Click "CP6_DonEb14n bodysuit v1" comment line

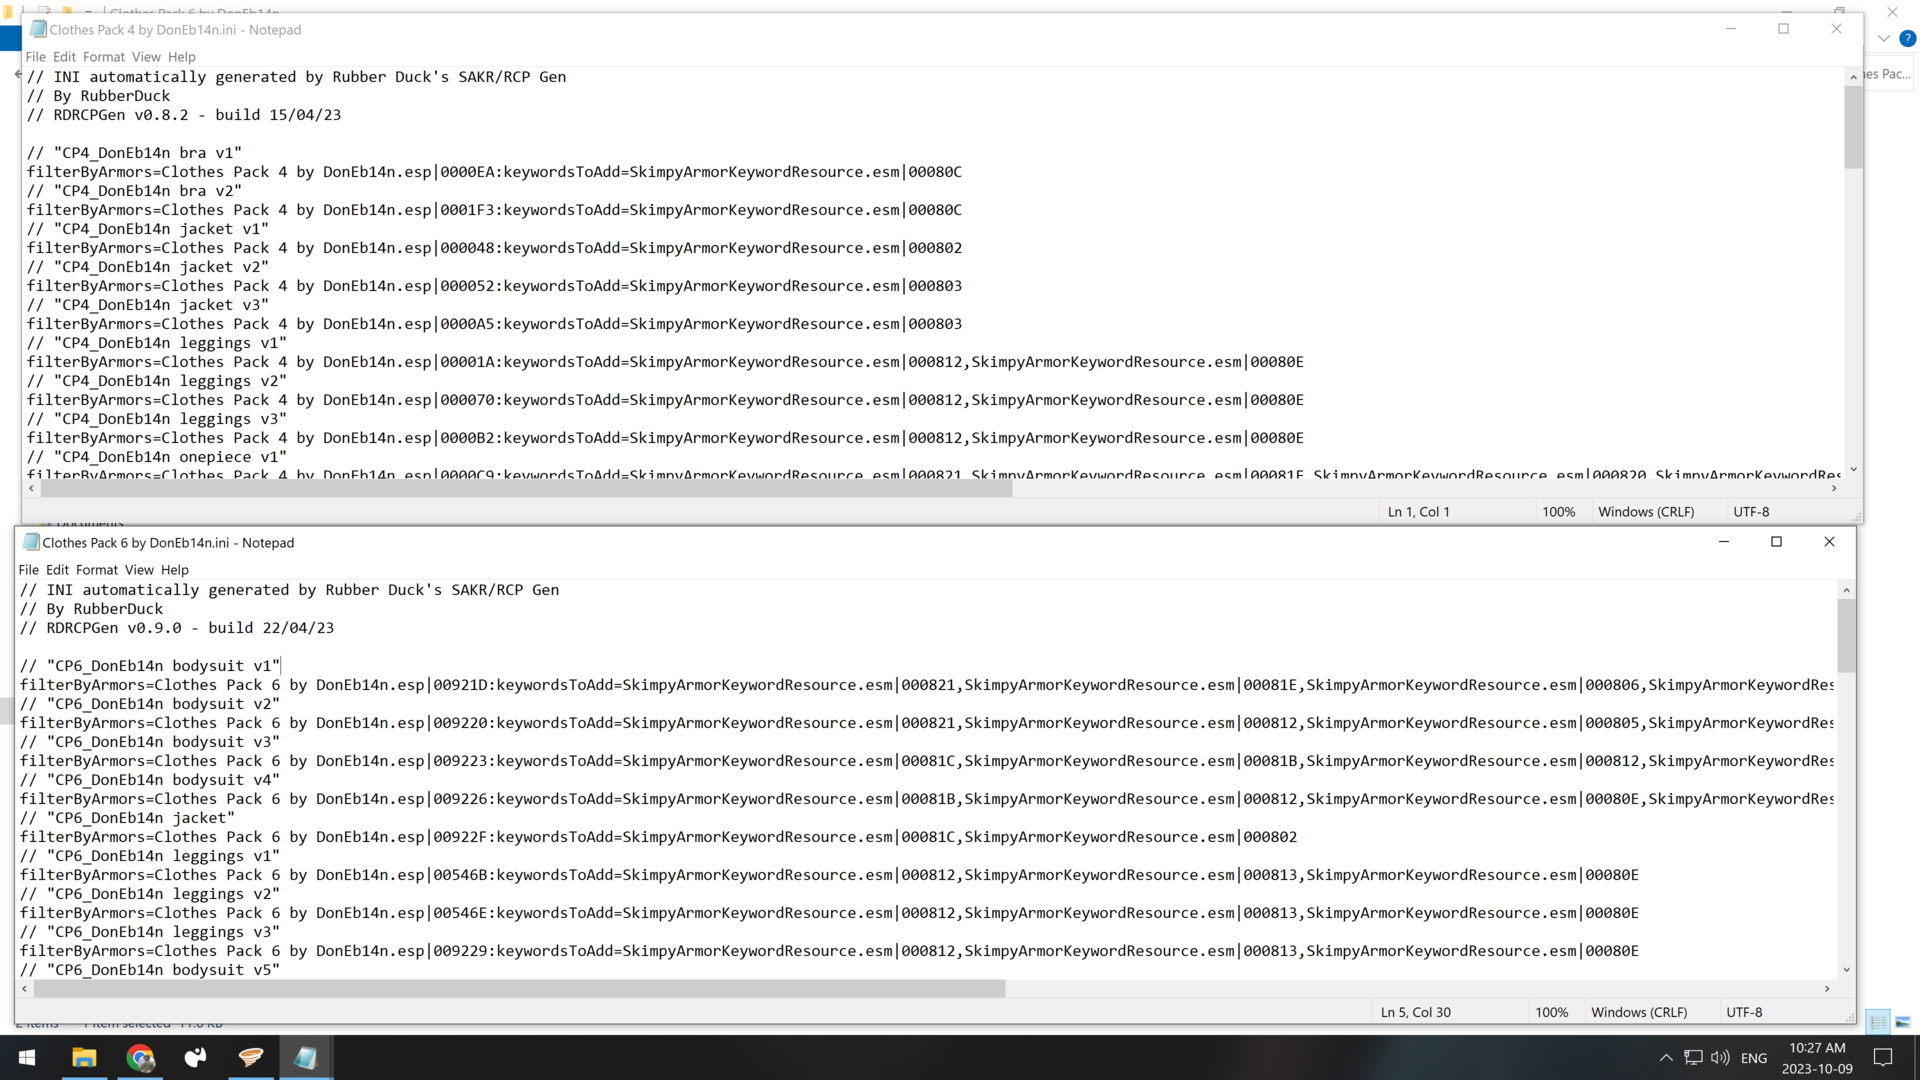tap(150, 666)
